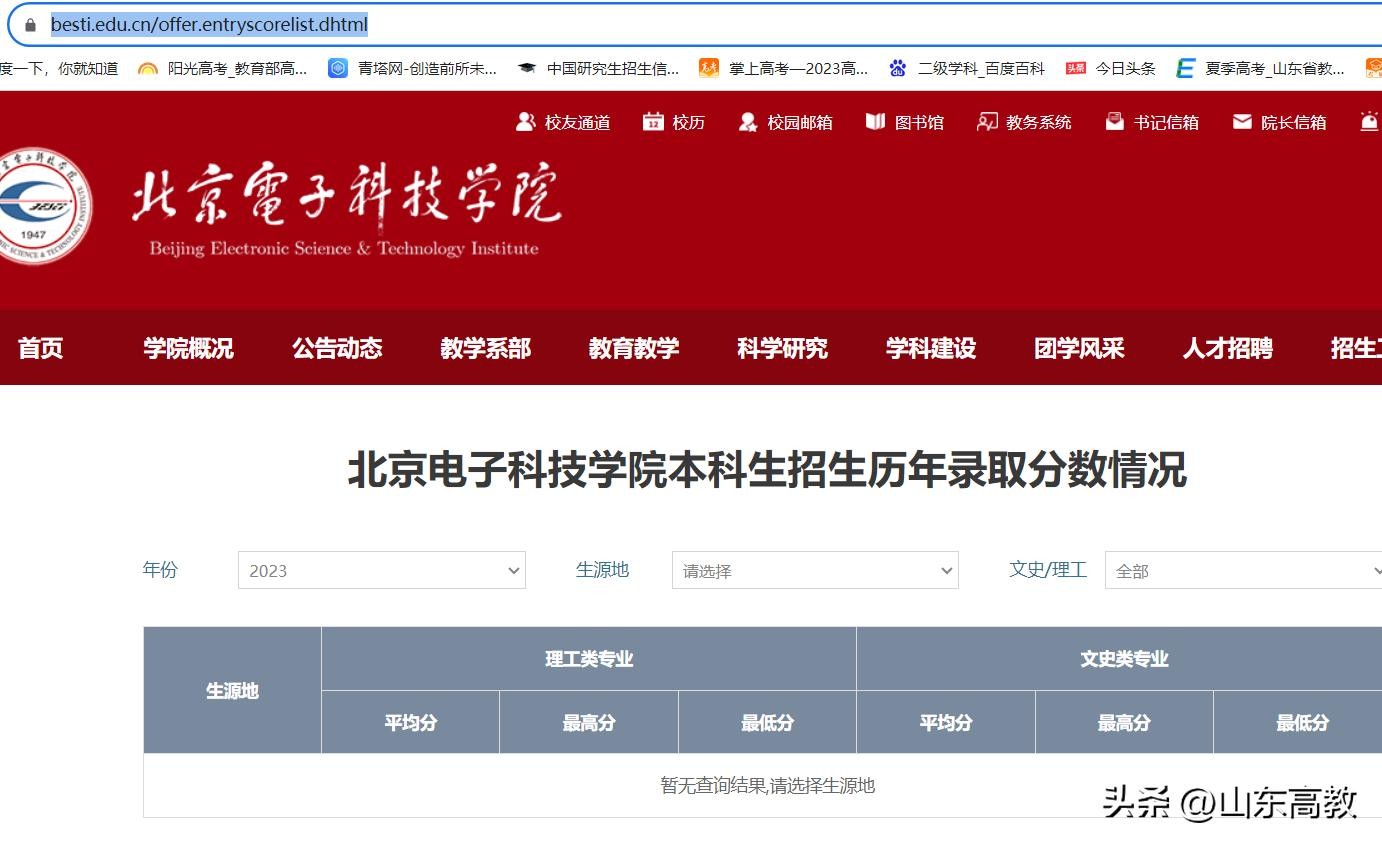This screenshot has width=1382, height=845.
Task: Click the campus email (校园邮箱) icon
Action: pyautogui.click(x=748, y=122)
